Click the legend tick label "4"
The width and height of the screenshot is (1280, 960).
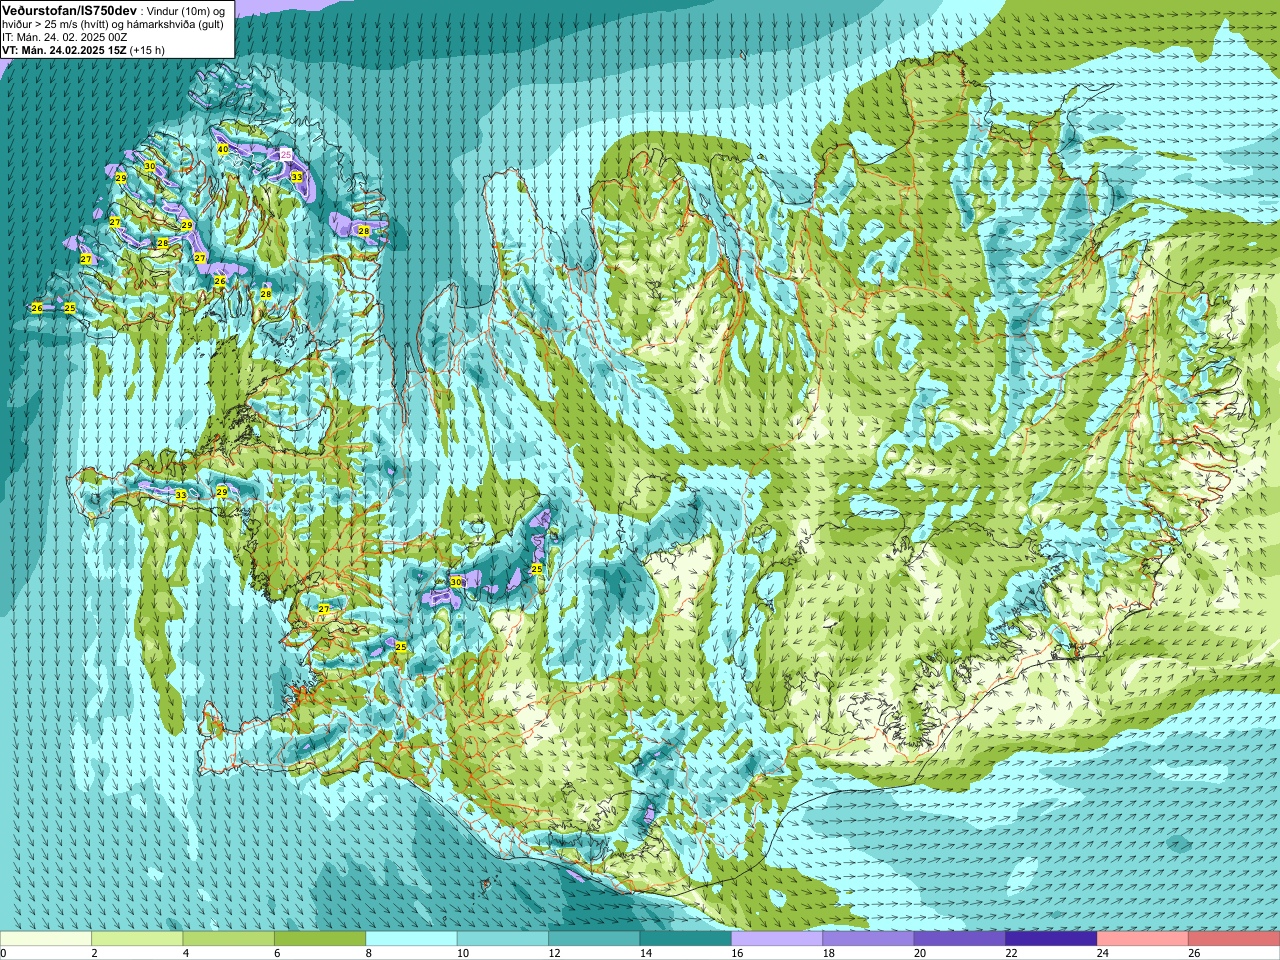185,953
